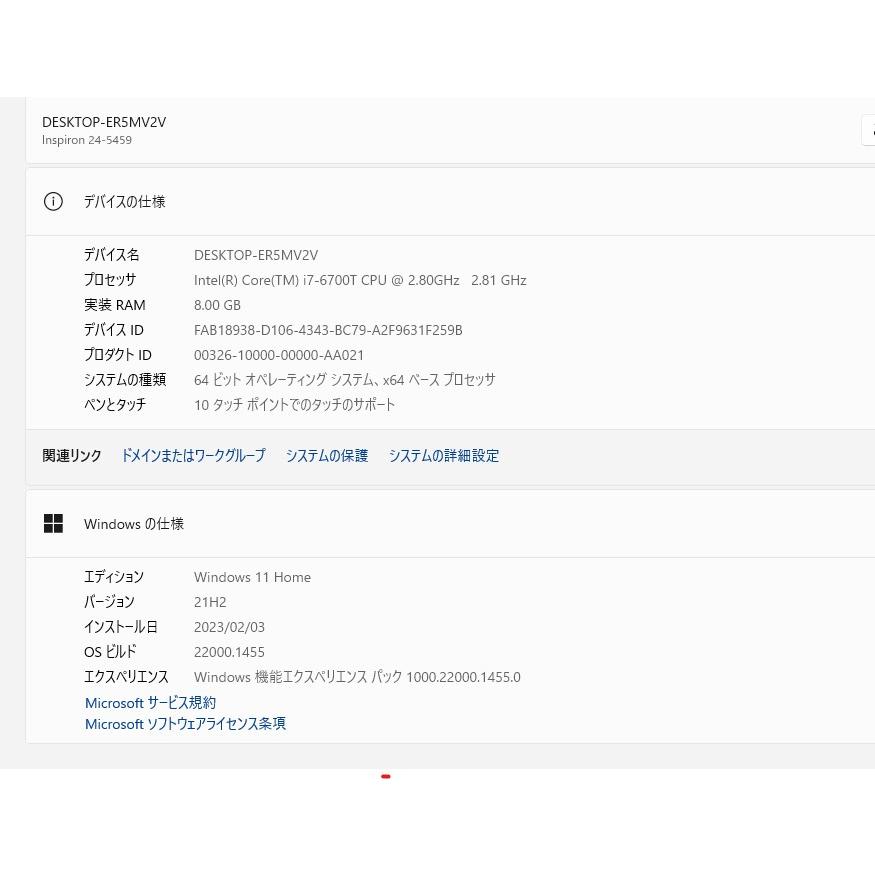The width and height of the screenshot is (875, 875).
Task: Open the システムの保護 link
Action: tap(327, 455)
